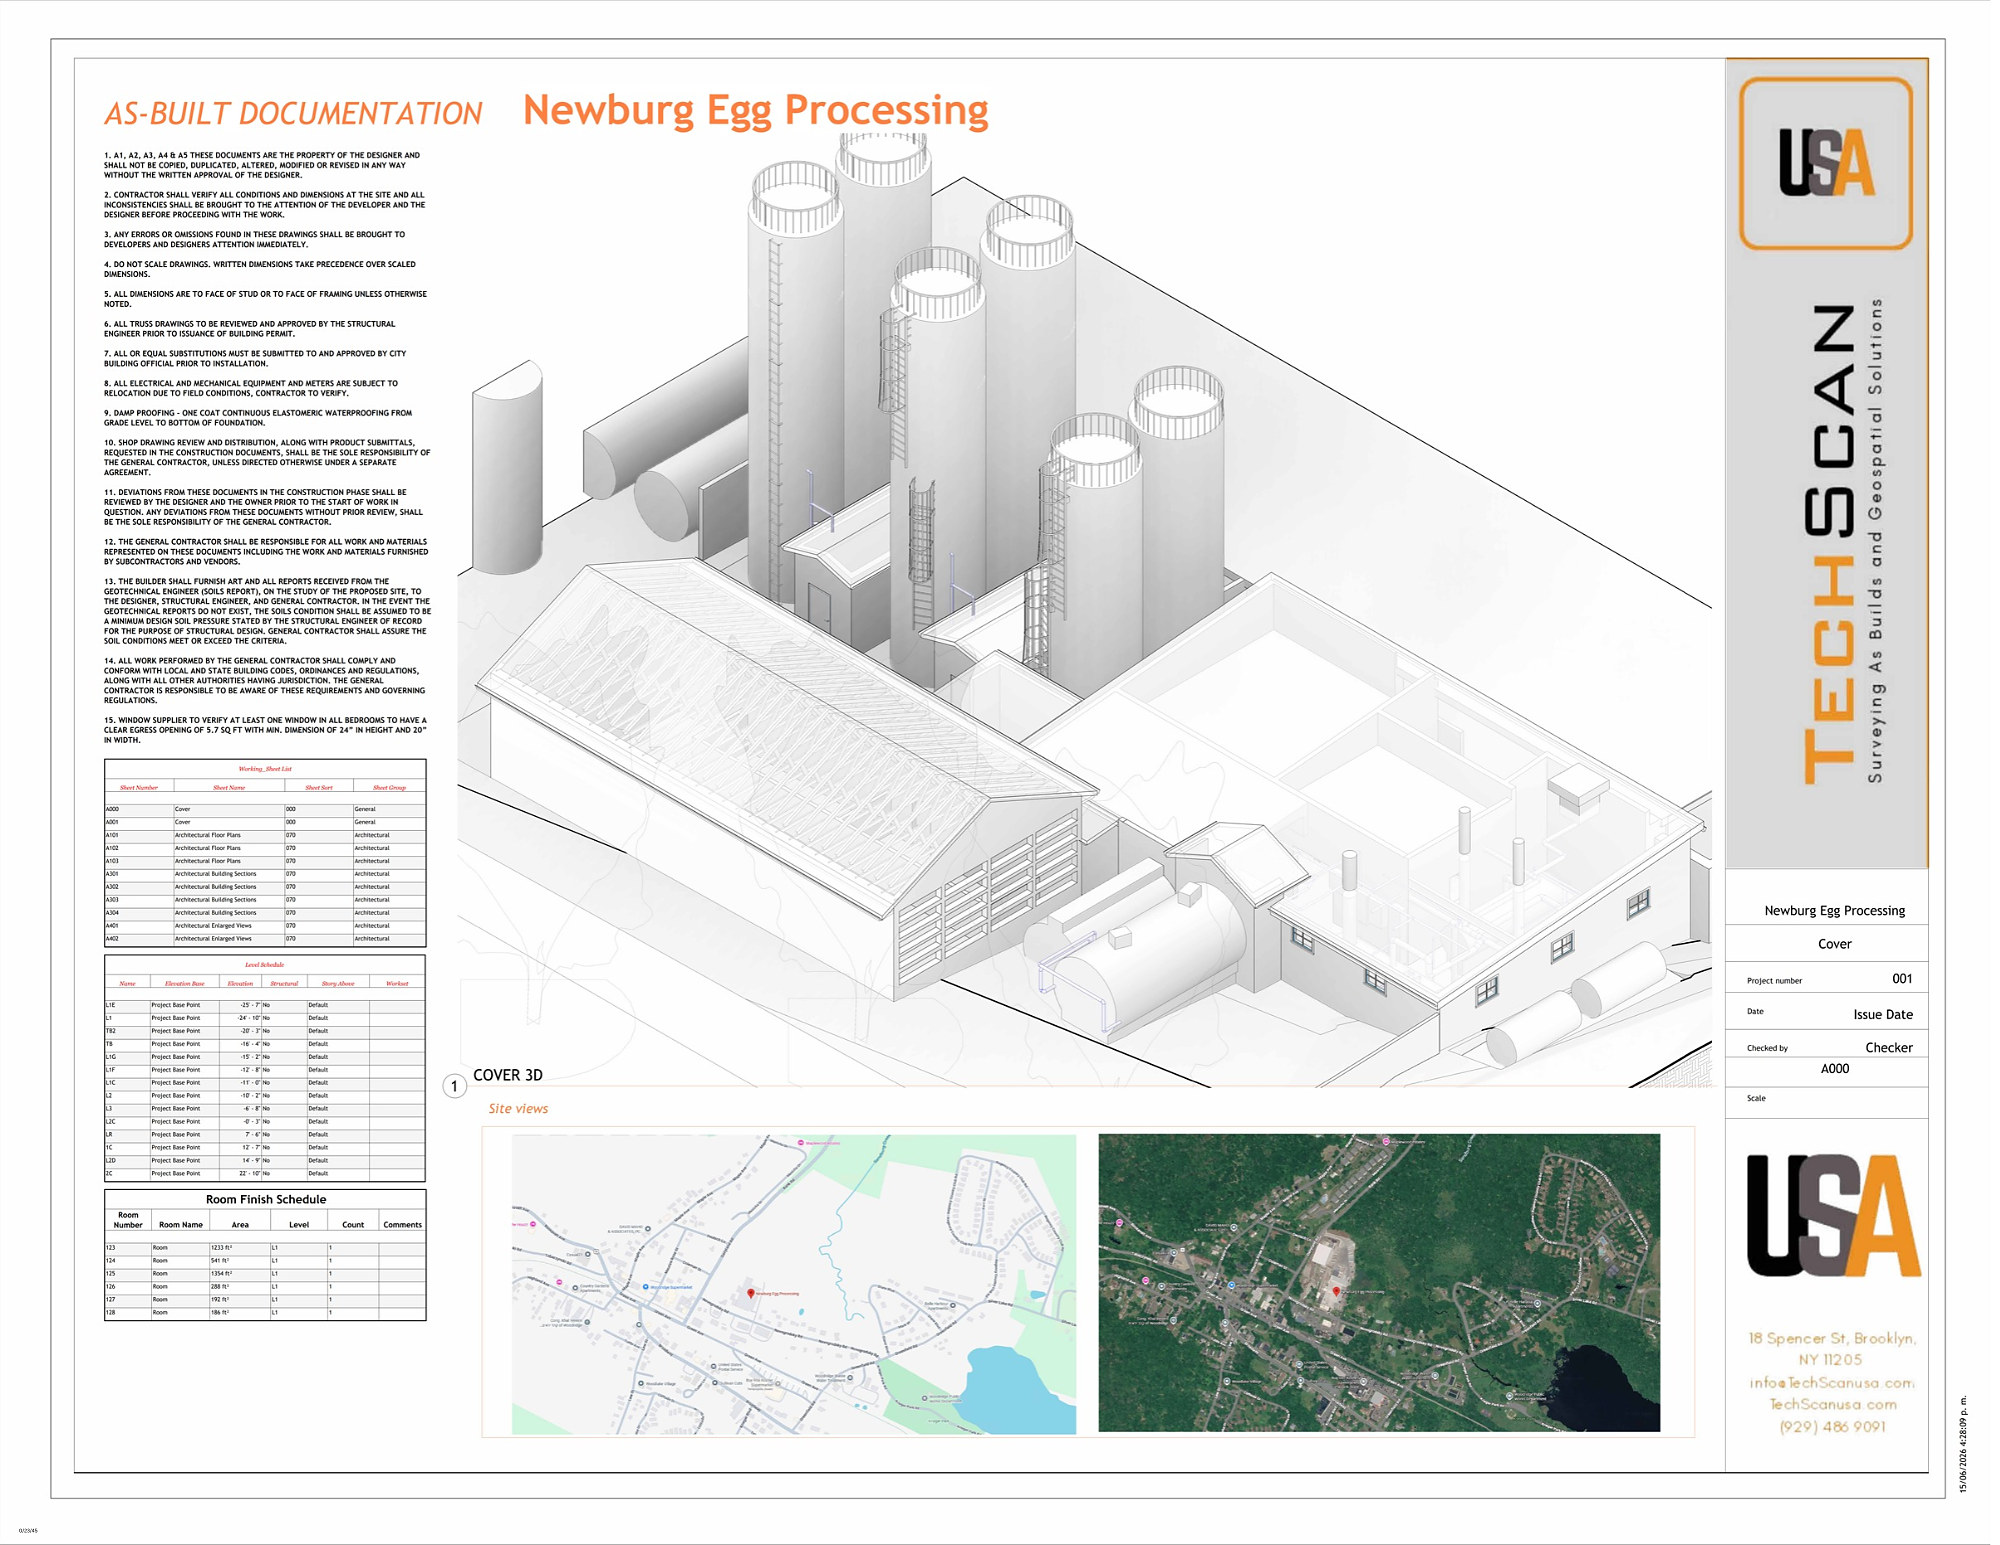Click the 'TechScanusa.com' website address

pos(1833,1405)
